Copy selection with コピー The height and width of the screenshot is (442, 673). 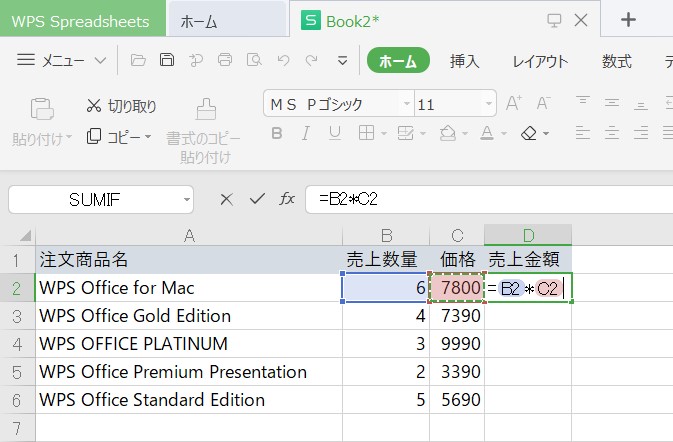(x=114, y=137)
